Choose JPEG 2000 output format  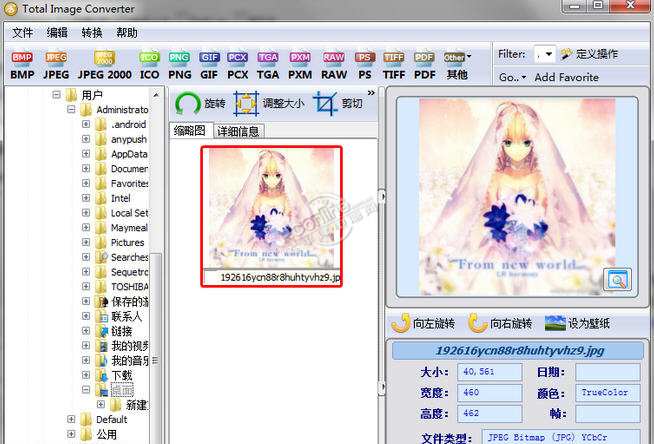104,65
